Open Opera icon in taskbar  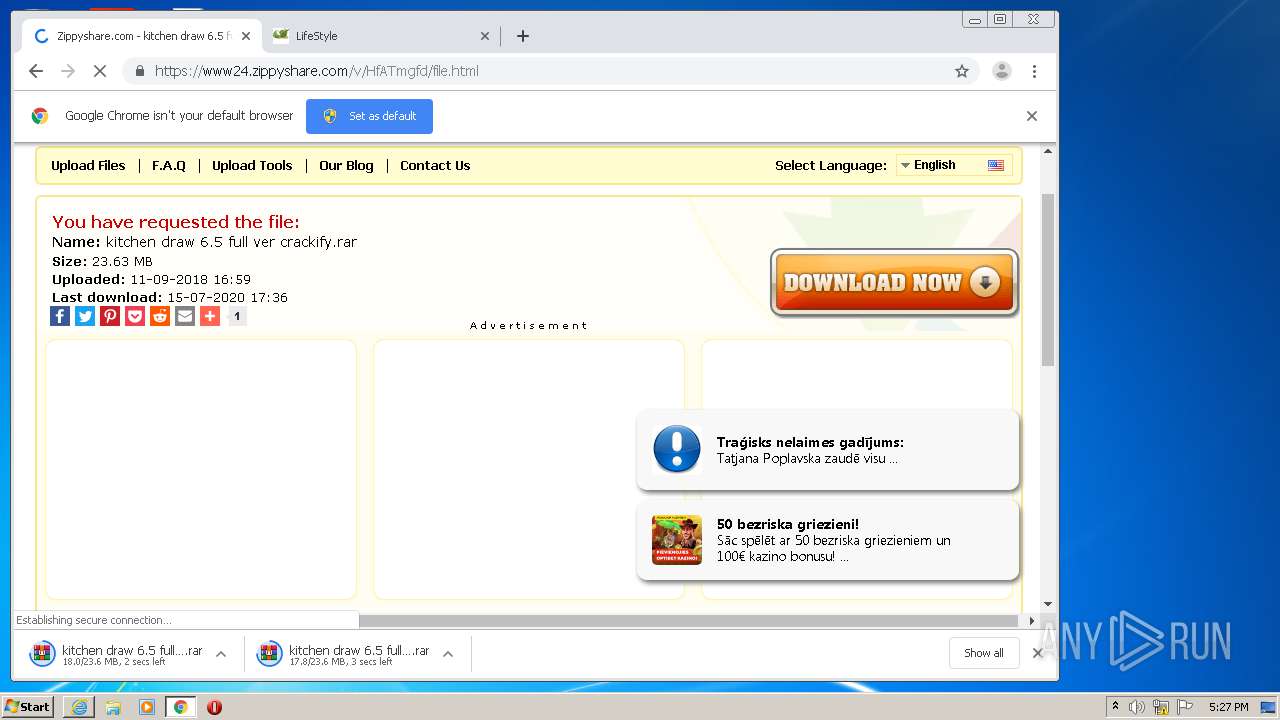[214, 707]
